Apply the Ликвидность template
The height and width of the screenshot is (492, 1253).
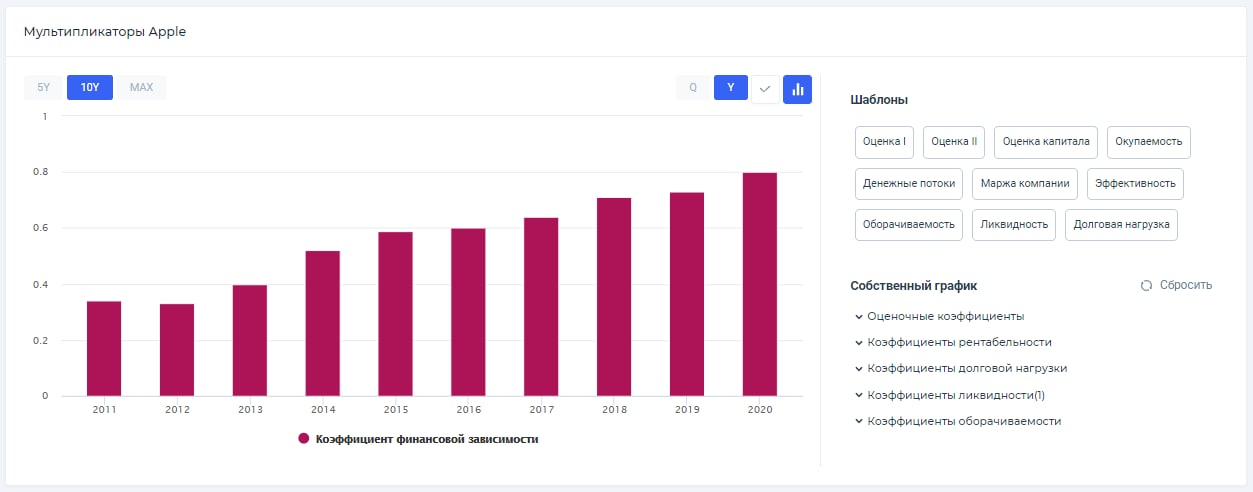[x=1014, y=225]
